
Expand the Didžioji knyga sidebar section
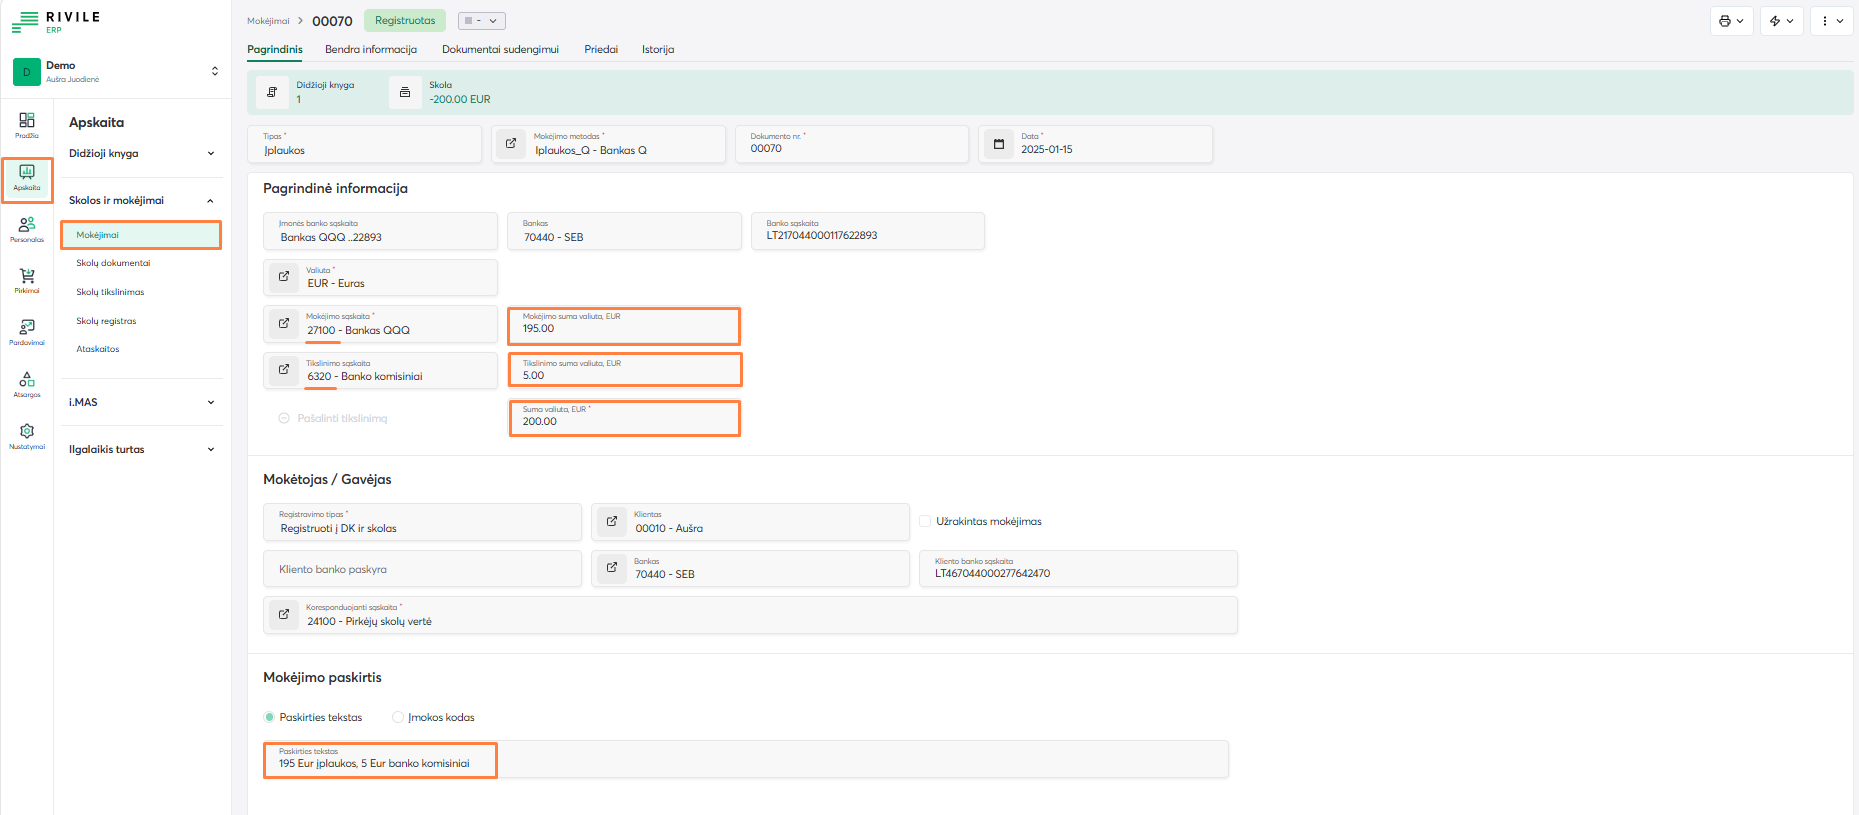(141, 153)
